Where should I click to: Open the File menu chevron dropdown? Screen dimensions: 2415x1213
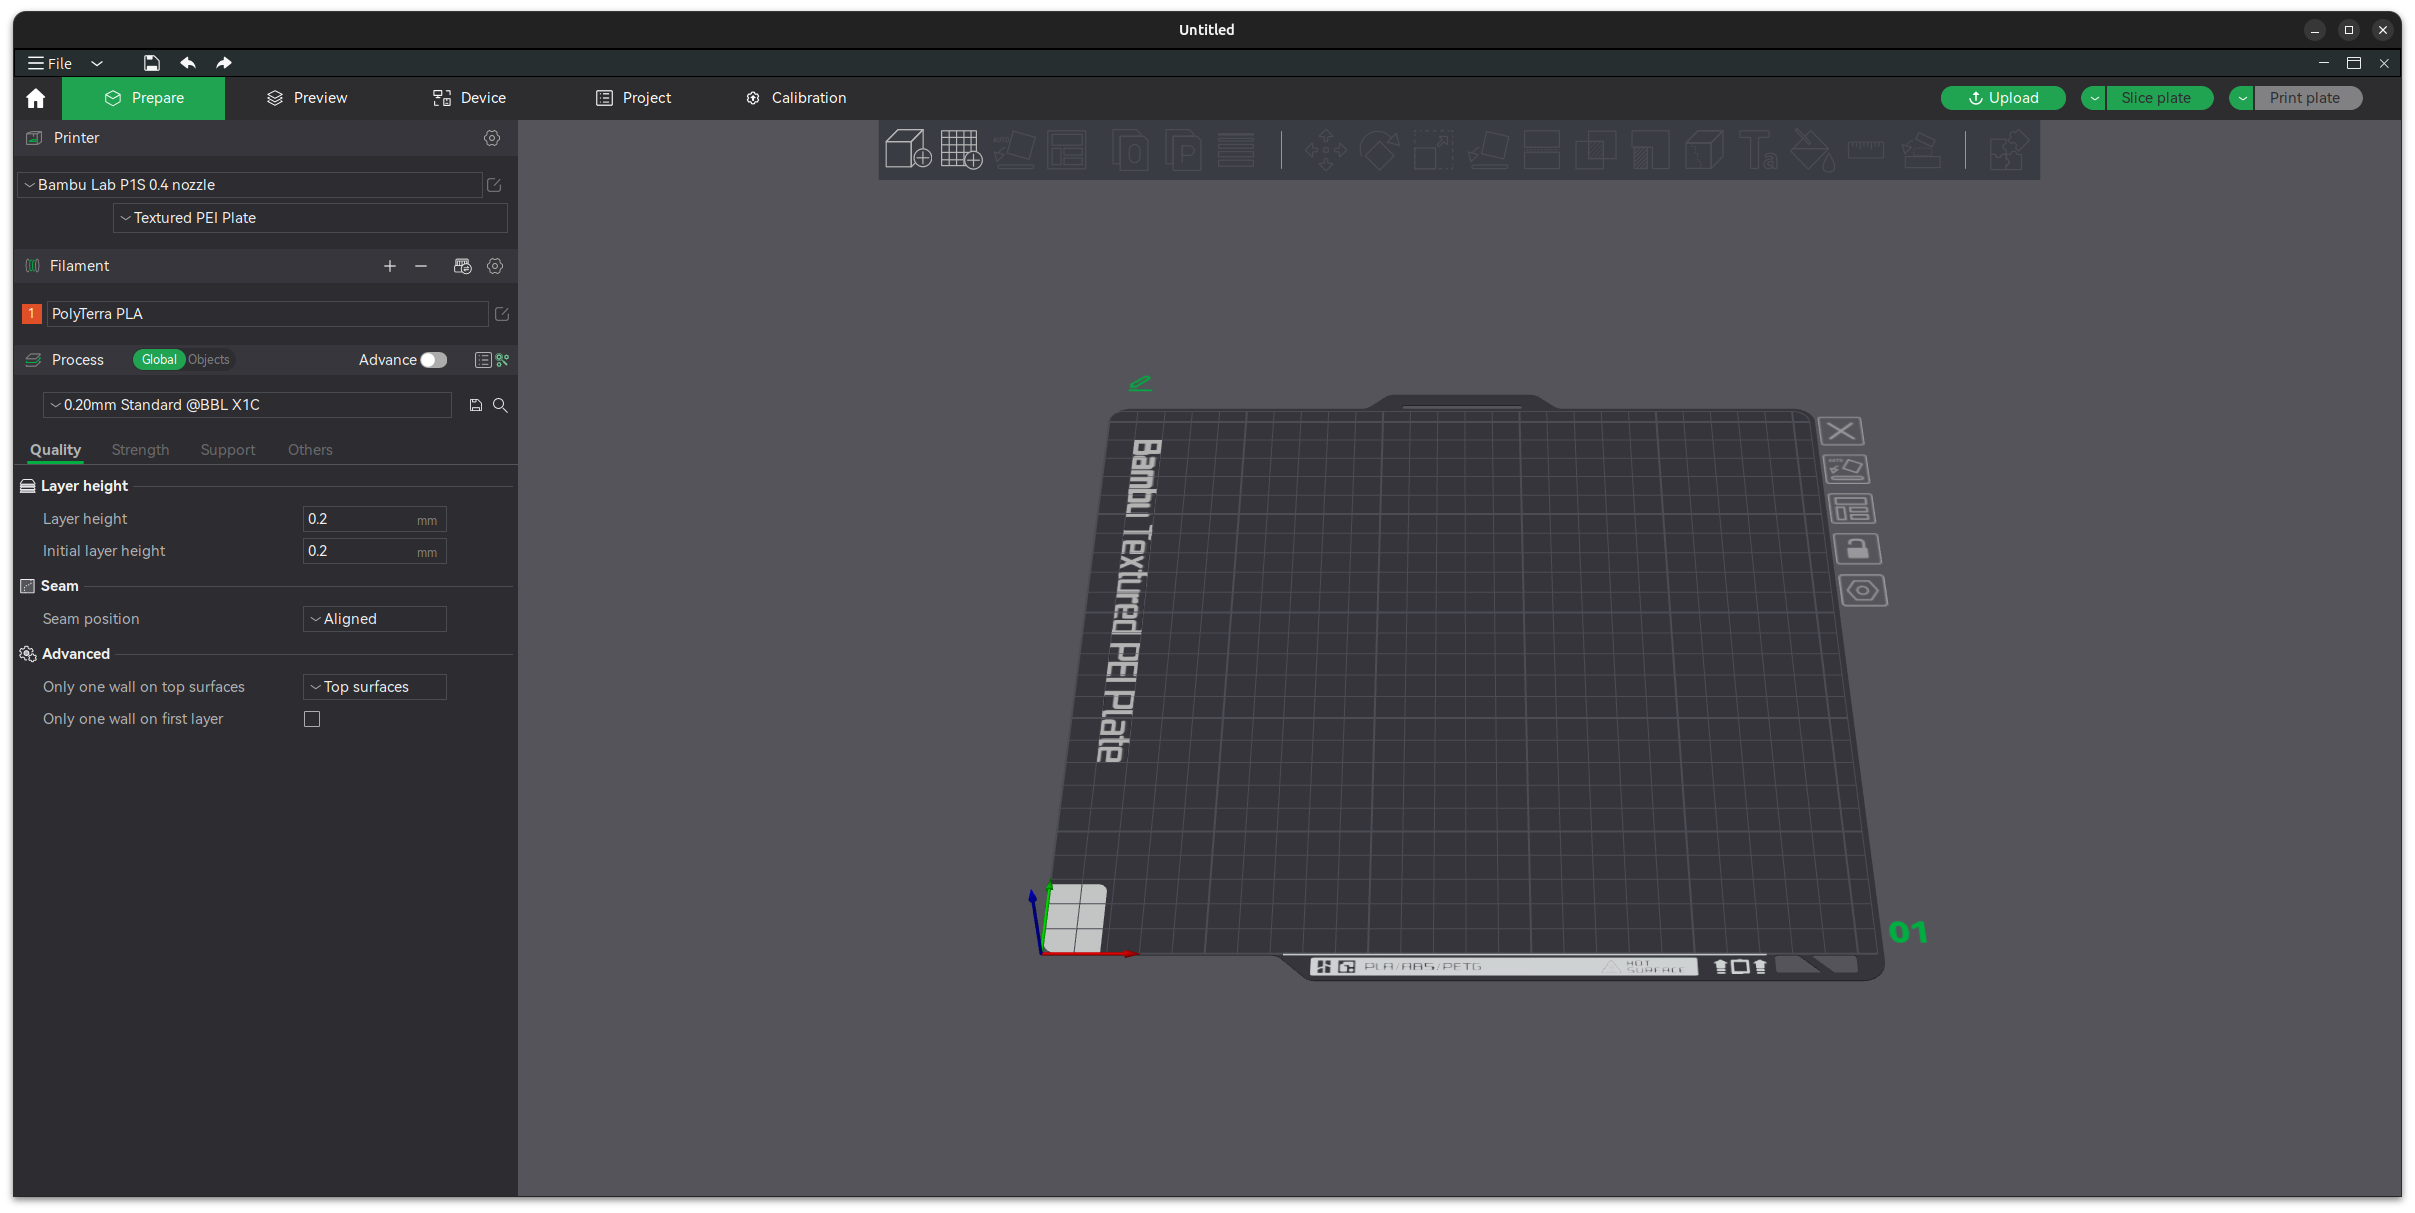97,63
